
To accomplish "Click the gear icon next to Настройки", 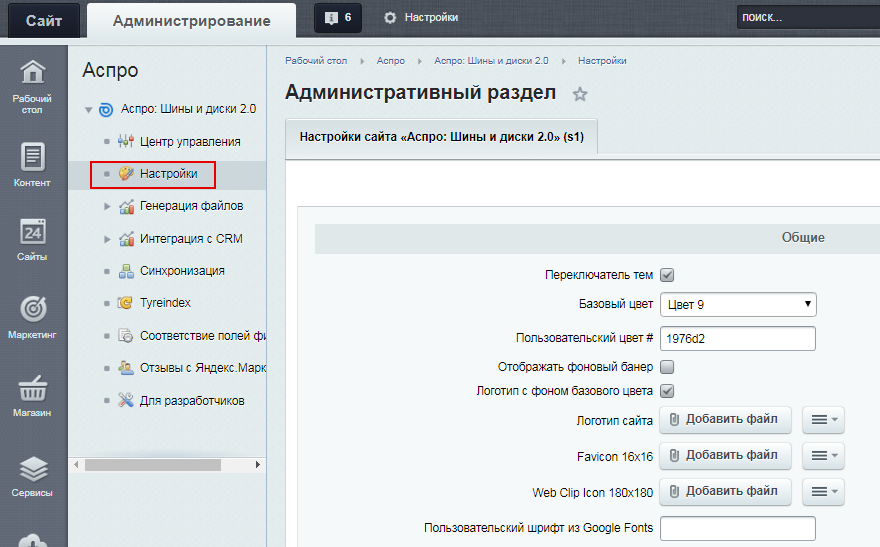I will point(390,18).
